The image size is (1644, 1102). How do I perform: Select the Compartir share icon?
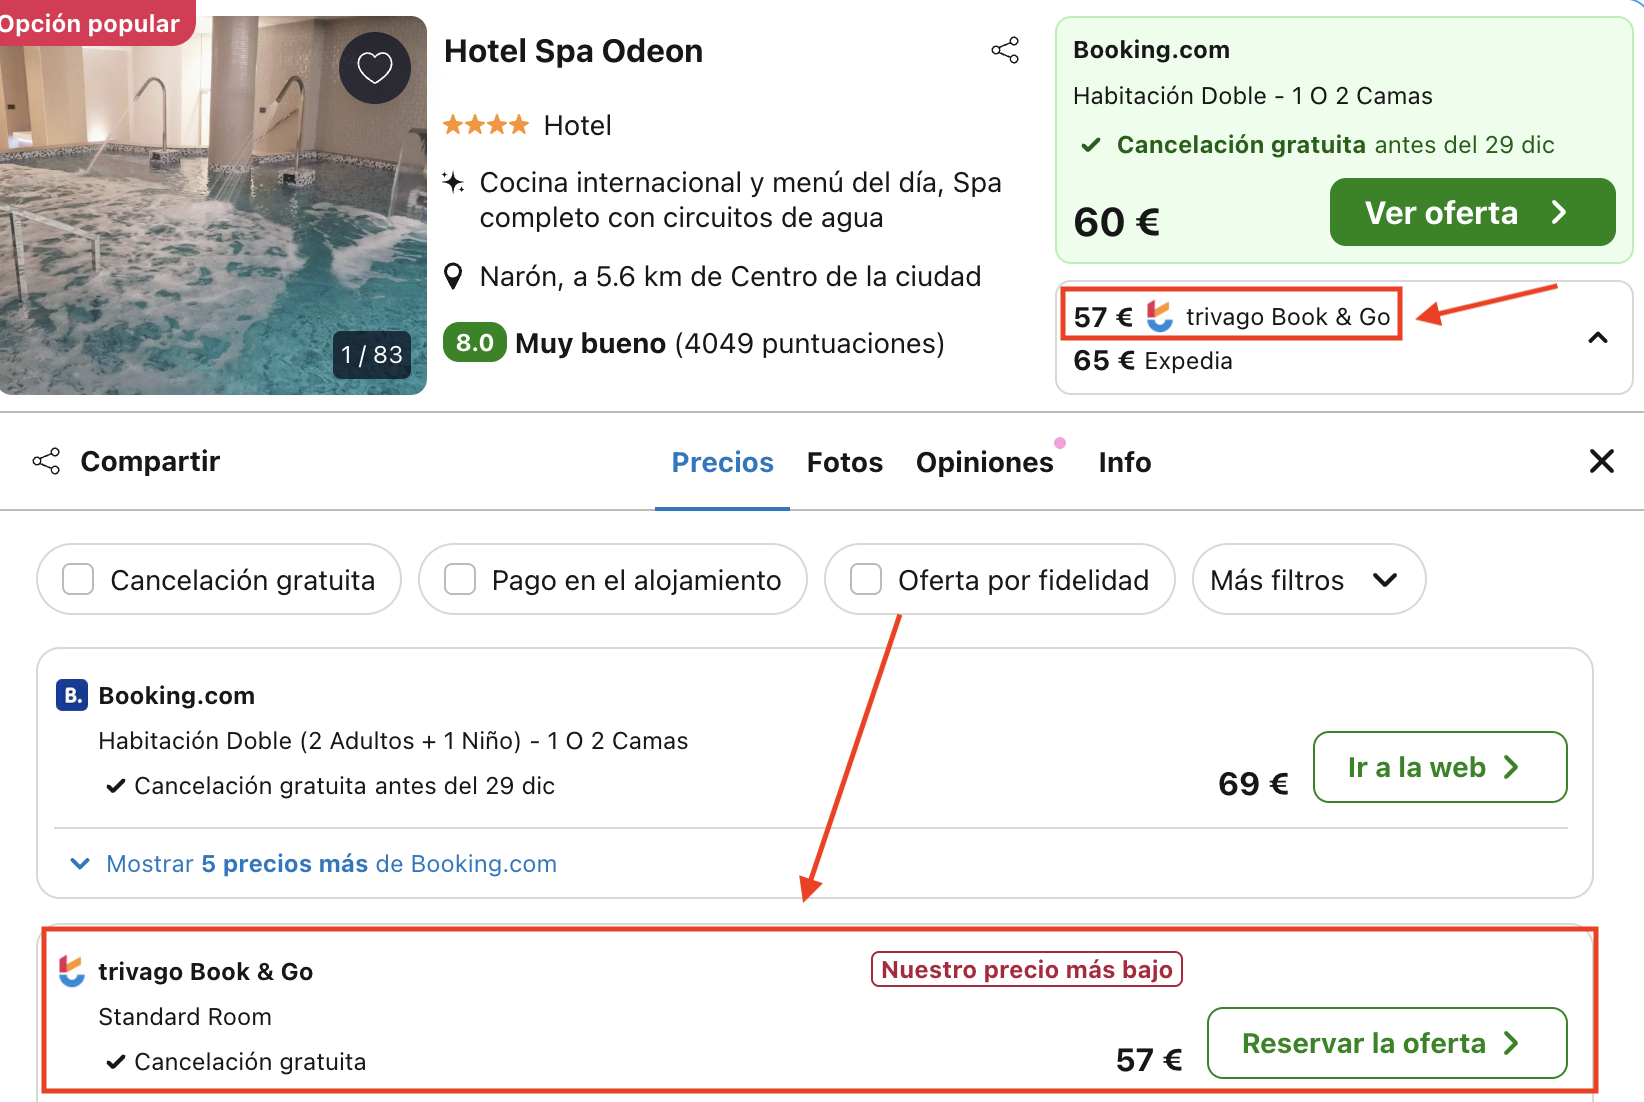click(x=46, y=461)
